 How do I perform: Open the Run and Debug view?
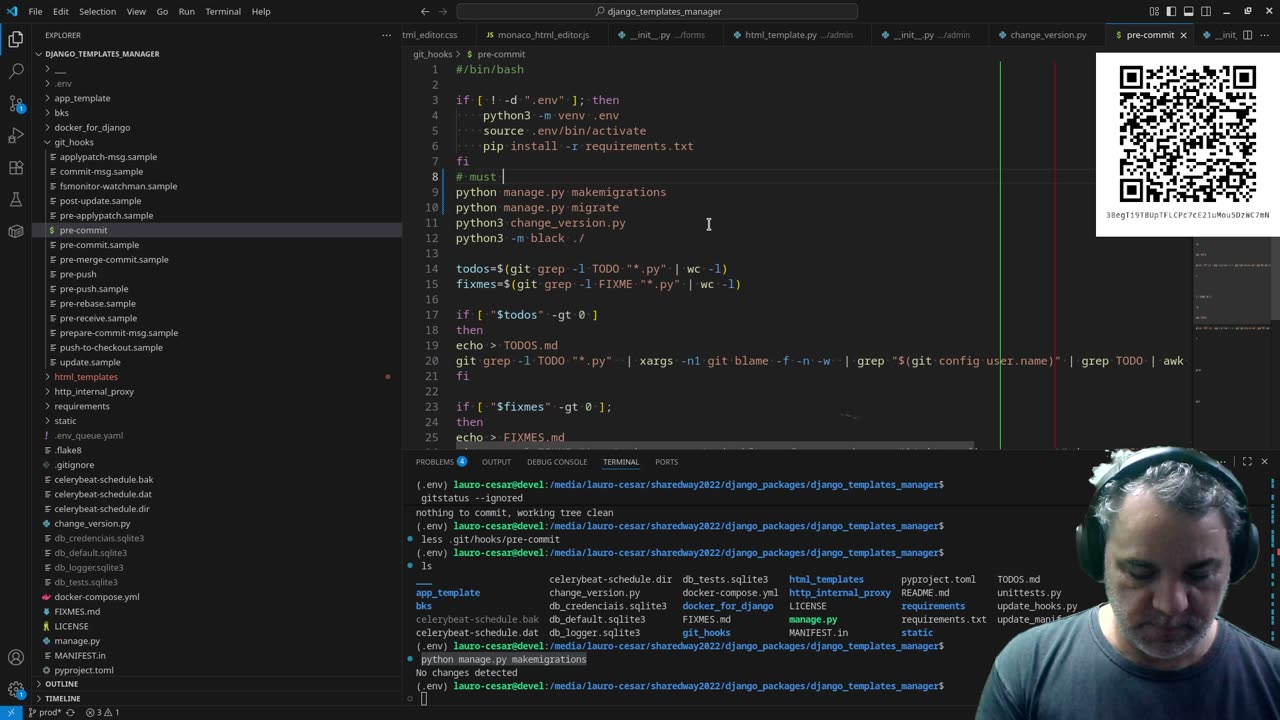tap(16, 136)
